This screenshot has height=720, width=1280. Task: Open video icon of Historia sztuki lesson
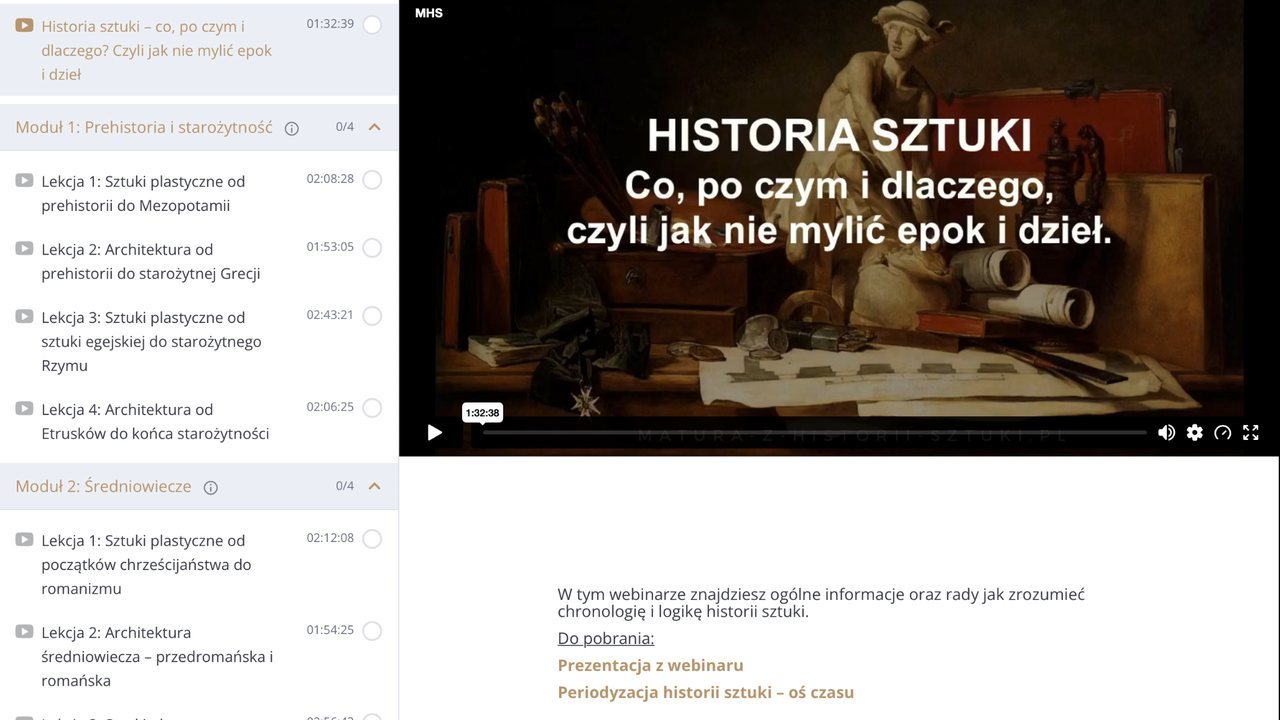24,25
